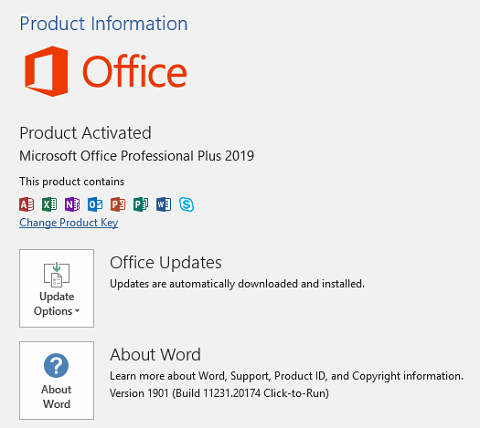Click the Skype for Business icon
The width and height of the screenshot is (480, 428).
(x=186, y=204)
